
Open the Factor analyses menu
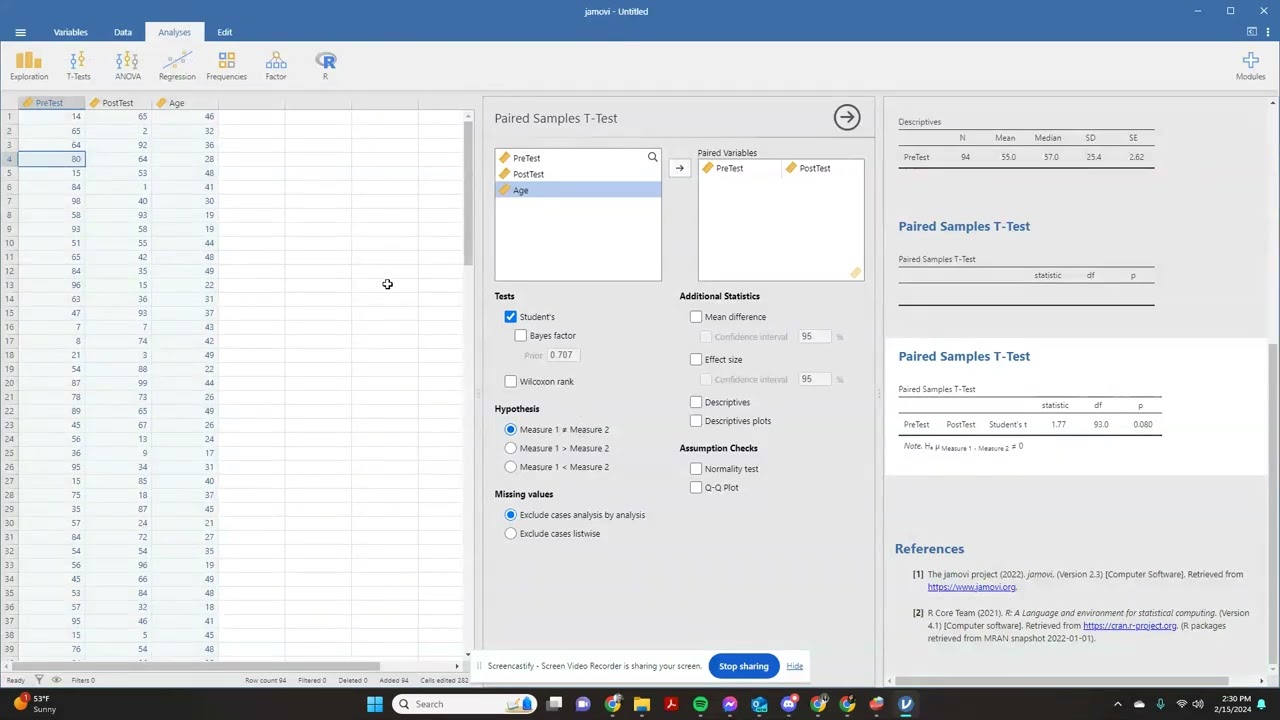(276, 66)
